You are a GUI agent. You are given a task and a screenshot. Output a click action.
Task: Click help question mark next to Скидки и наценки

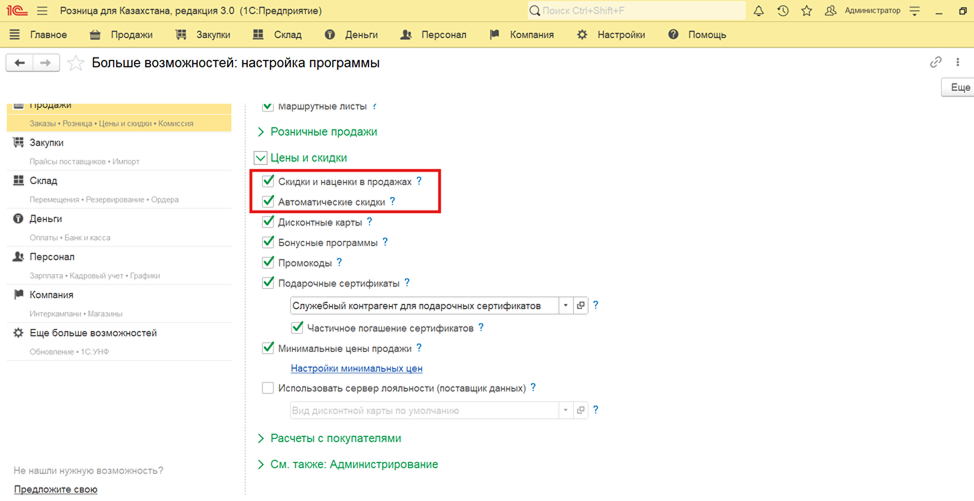[x=419, y=181]
